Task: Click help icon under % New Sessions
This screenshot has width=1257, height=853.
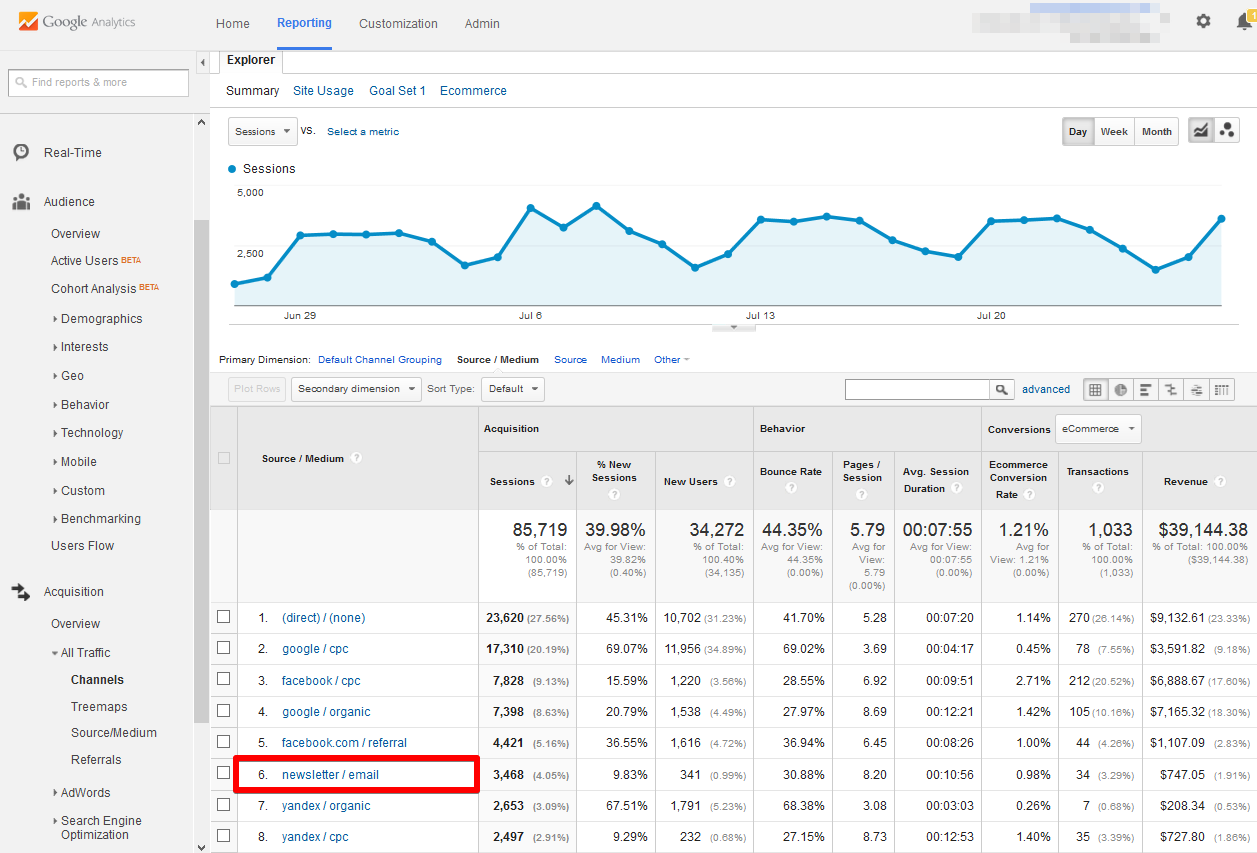Action: [x=614, y=494]
